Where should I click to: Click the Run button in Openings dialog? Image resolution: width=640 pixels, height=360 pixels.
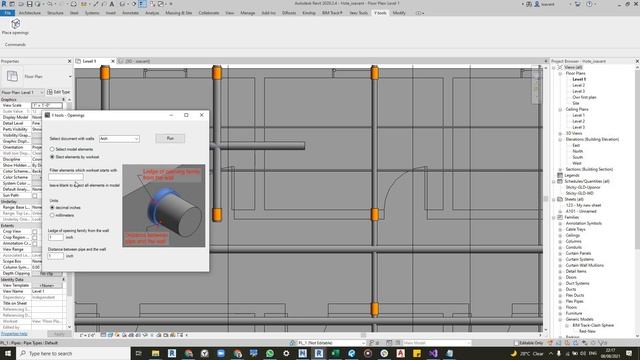point(170,138)
